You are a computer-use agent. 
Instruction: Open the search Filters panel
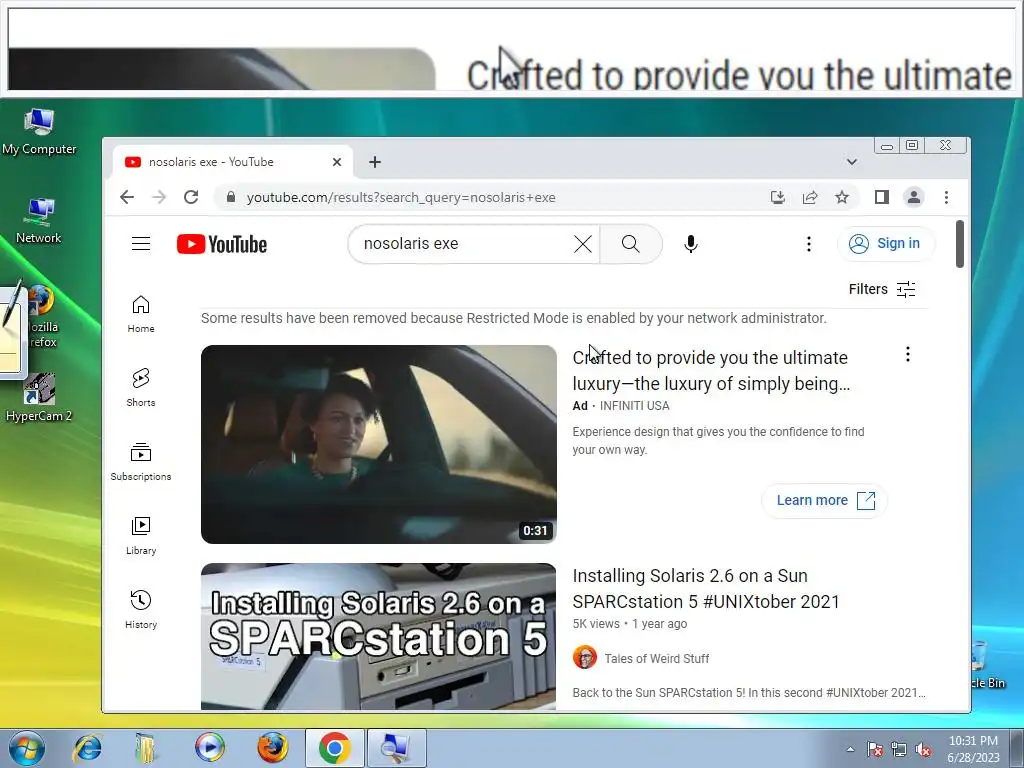click(882, 289)
